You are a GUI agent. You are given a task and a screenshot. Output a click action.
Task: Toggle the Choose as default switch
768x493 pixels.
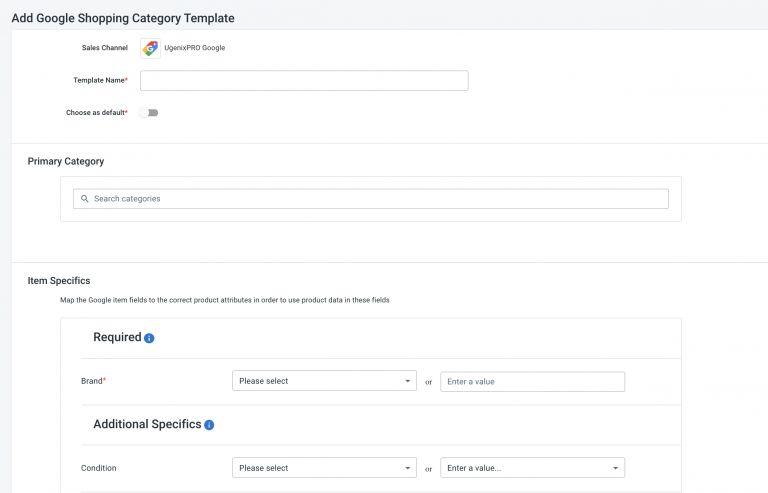tap(149, 113)
